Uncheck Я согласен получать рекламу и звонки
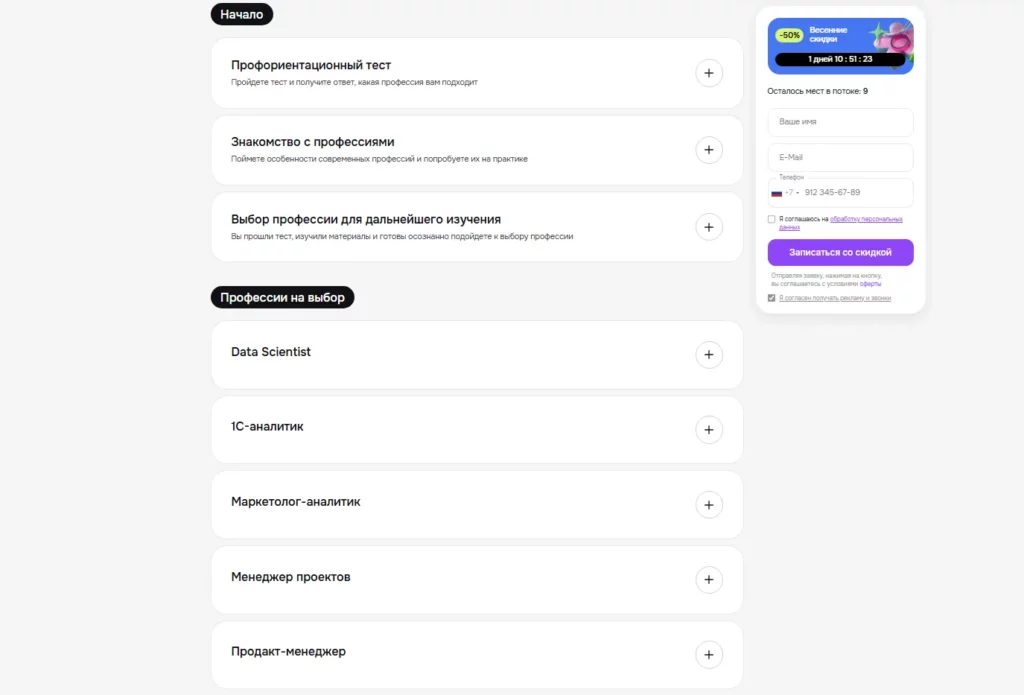This screenshot has width=1024, height=695. pyautogui.click(x=771, y=297)
